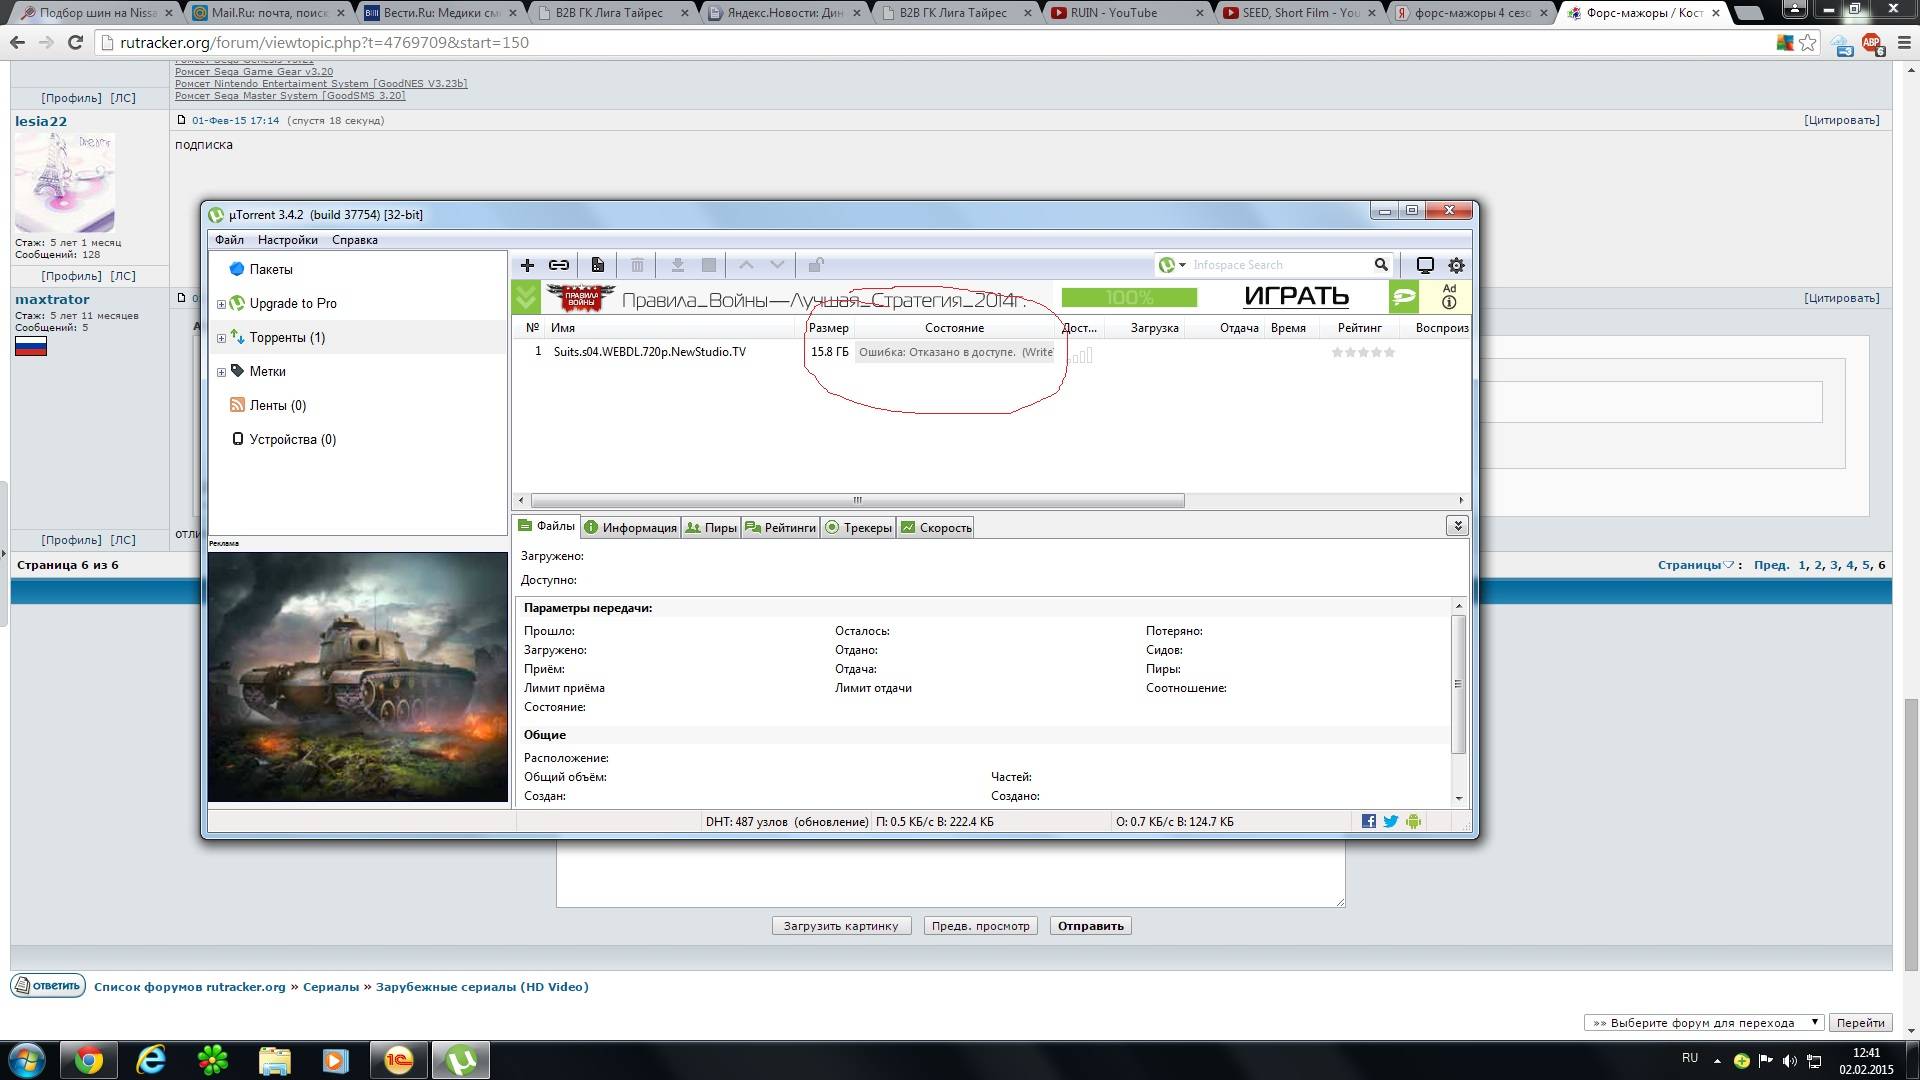Click the Create New Torrent file icon
This screenshot has width=1920, height=1080.
pos(597,265)
